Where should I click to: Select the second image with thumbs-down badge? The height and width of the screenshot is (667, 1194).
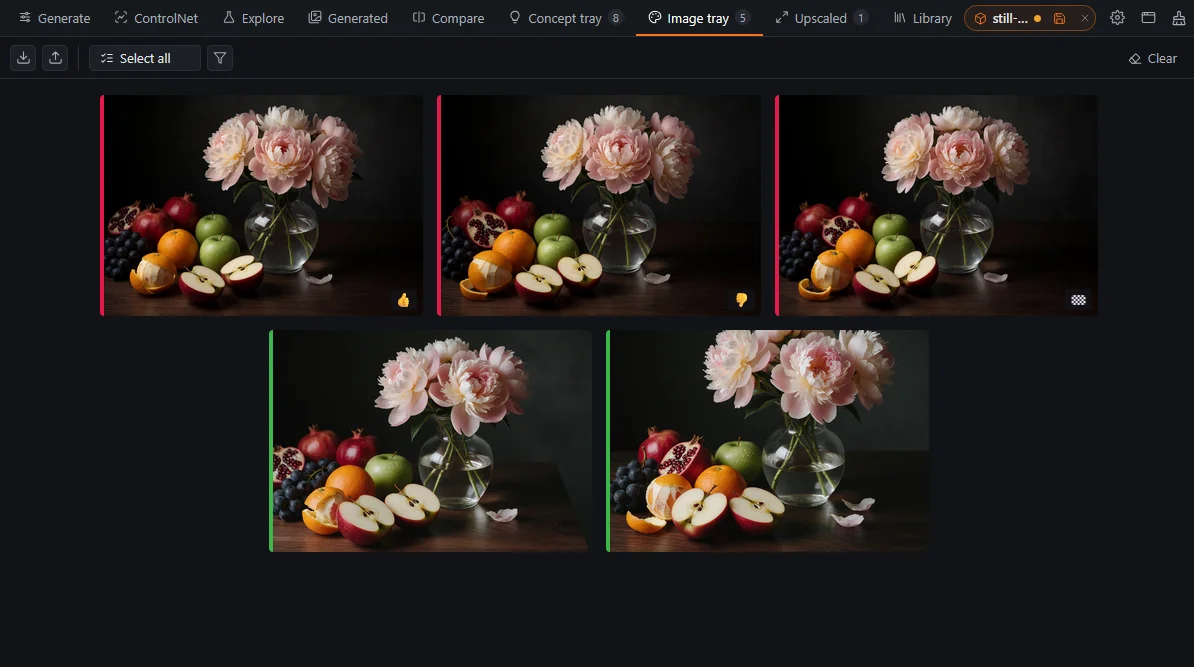coord(599,206)
